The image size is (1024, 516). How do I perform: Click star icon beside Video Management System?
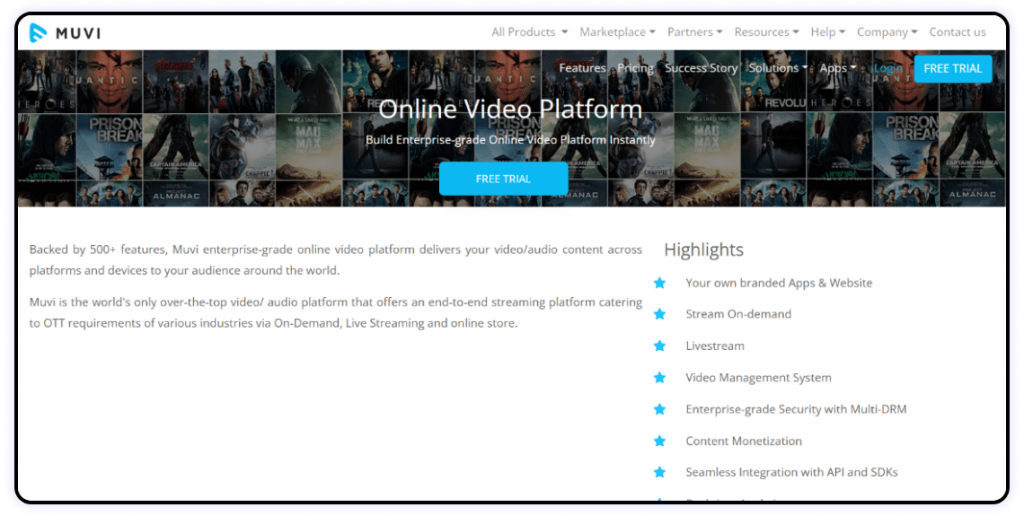pos(660,378)
